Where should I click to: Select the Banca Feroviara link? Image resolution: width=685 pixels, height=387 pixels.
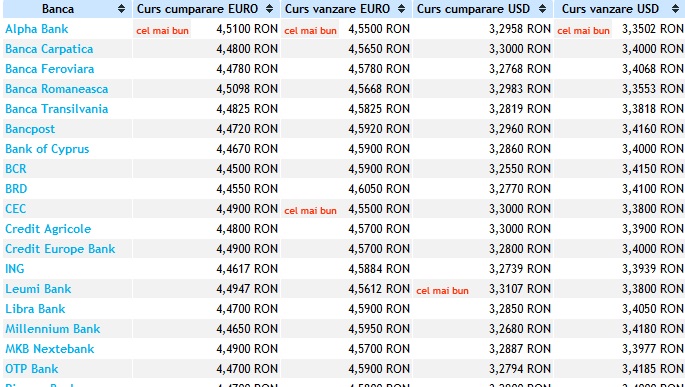click(49, 69)
